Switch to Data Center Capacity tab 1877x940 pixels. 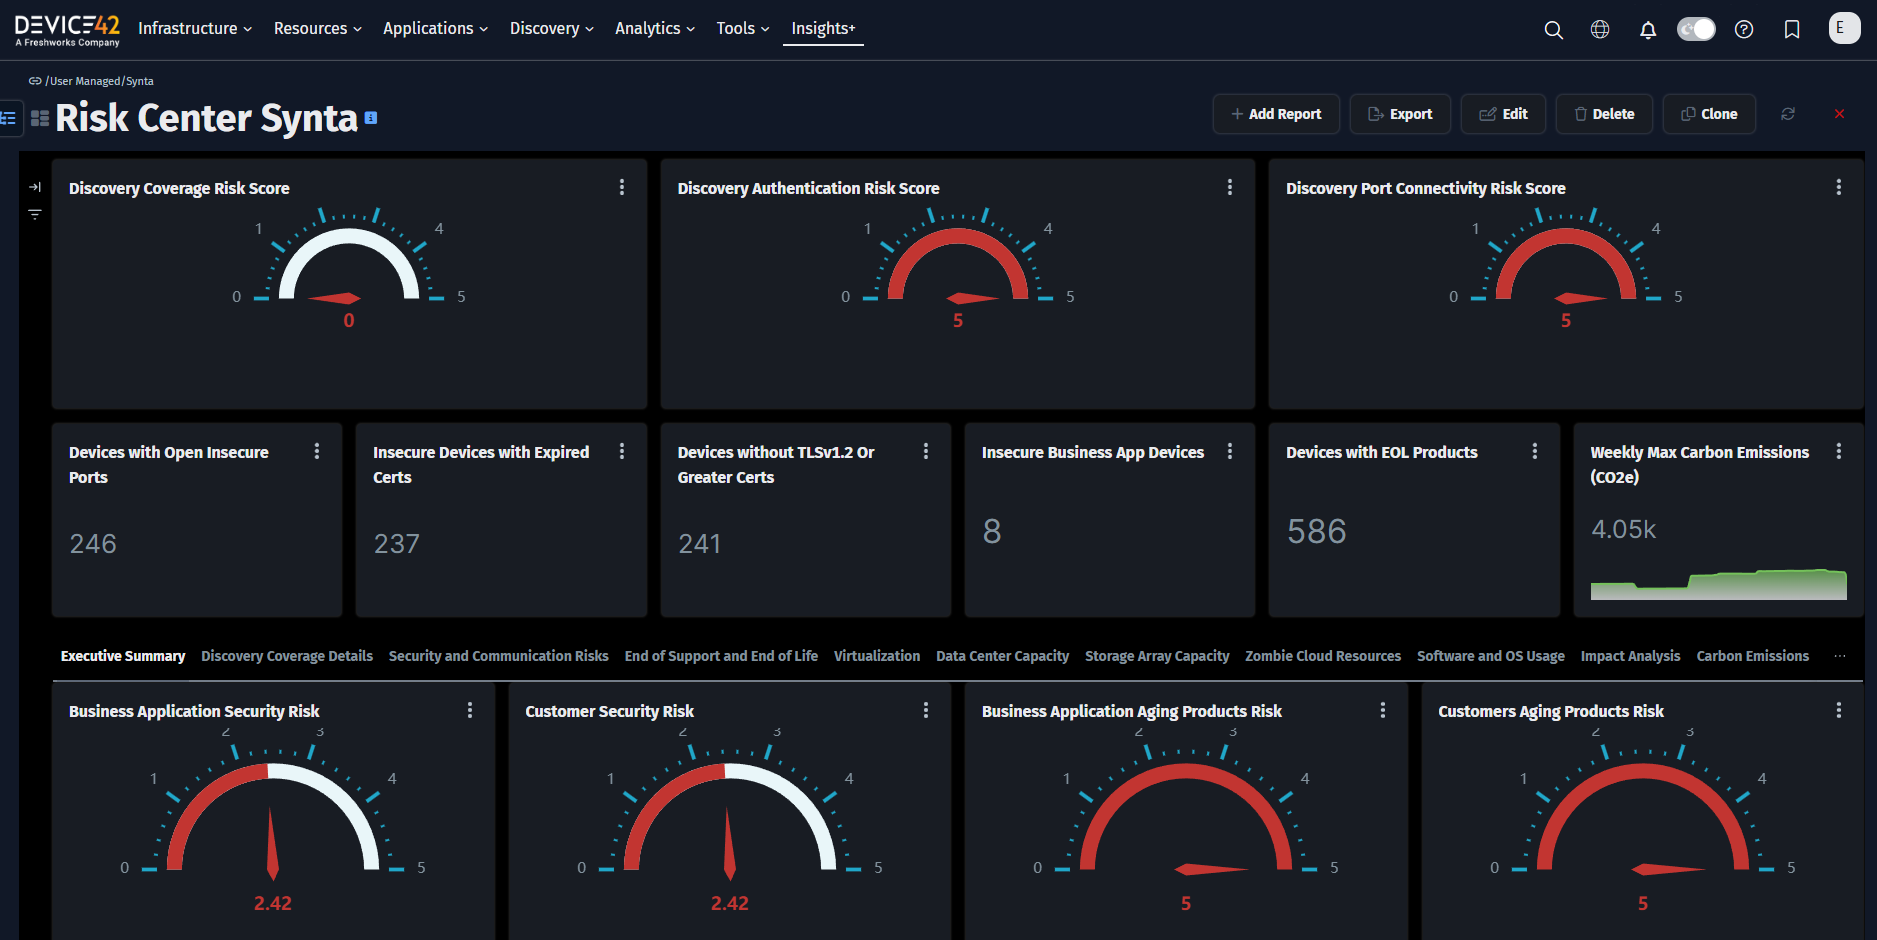click(1003, 656)
